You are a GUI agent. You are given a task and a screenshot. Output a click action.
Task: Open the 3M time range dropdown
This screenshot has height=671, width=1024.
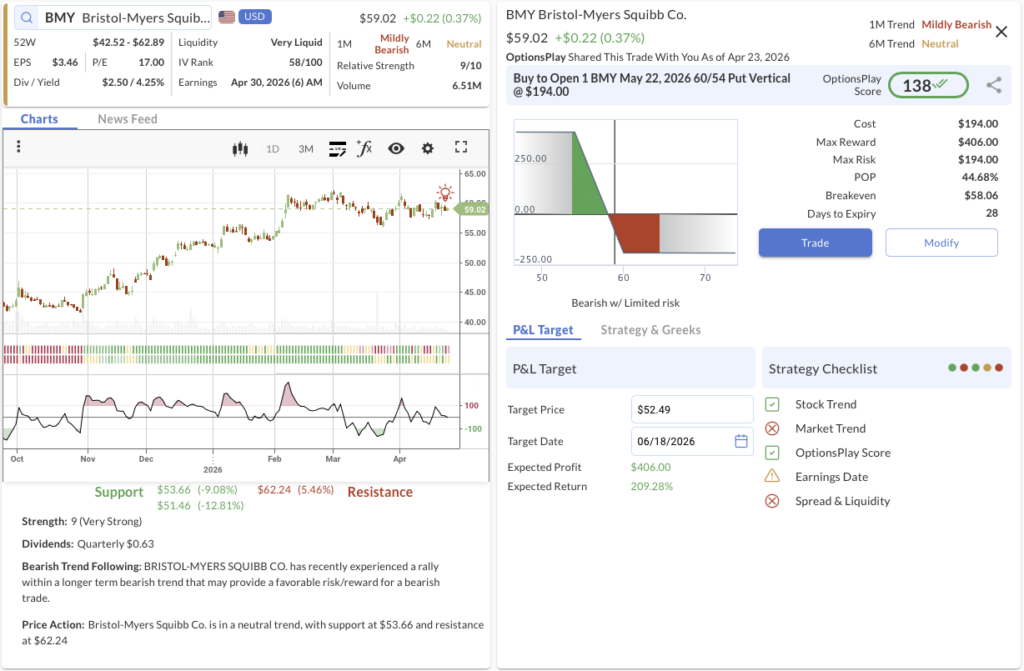(x=305, y=149)
